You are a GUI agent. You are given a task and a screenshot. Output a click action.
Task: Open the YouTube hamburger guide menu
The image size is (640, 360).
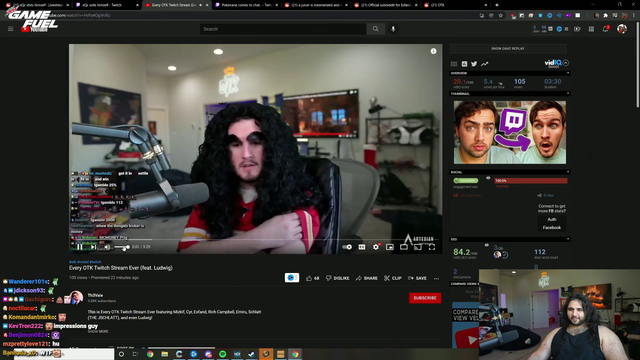11,29
